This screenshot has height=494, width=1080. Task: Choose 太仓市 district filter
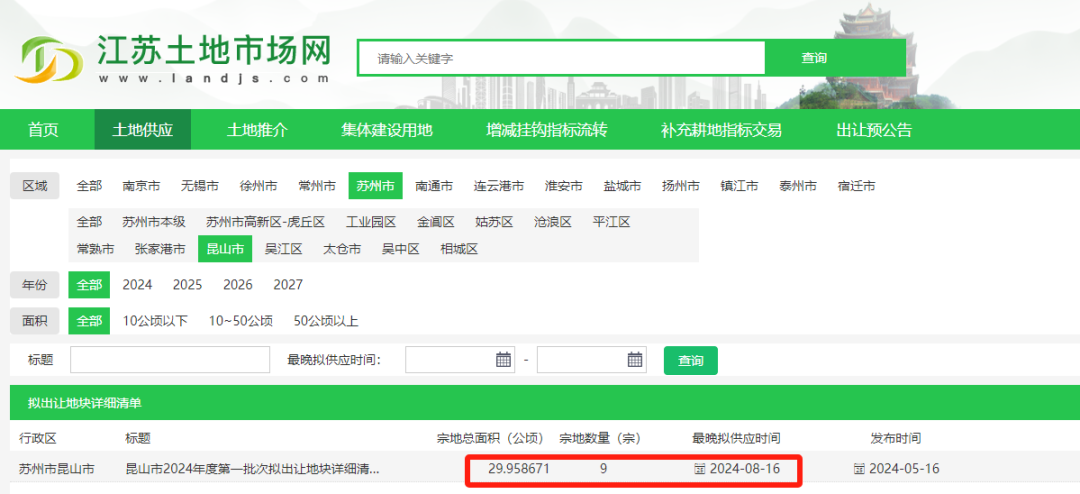(x=342, y=249)
